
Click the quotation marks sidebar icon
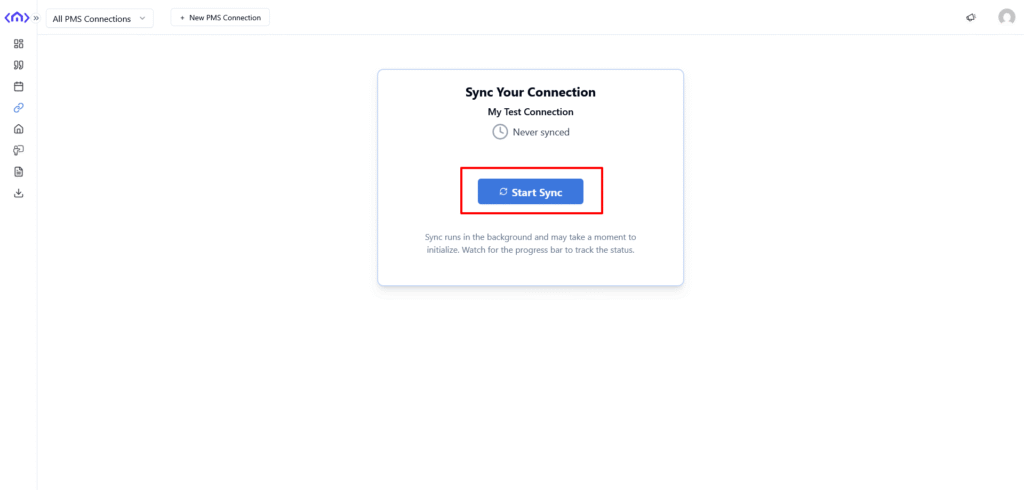click(x=18, y=65)
